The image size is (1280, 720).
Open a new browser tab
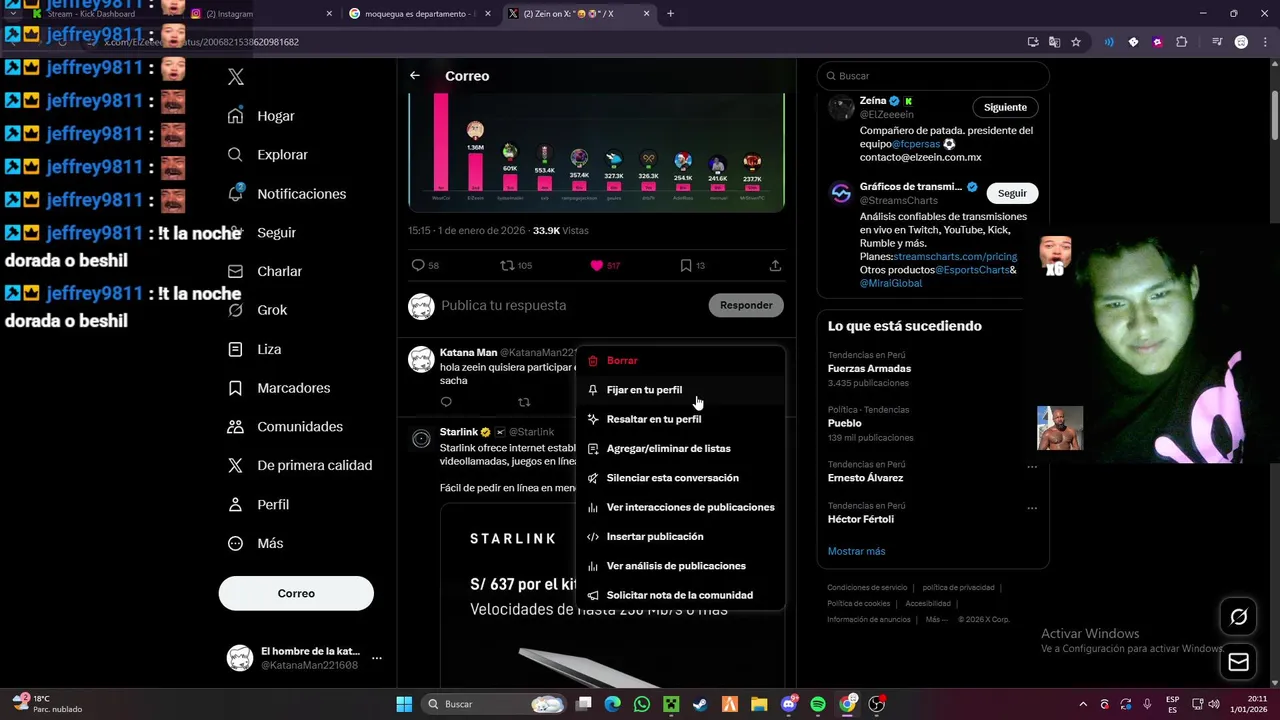pos(670,14)
